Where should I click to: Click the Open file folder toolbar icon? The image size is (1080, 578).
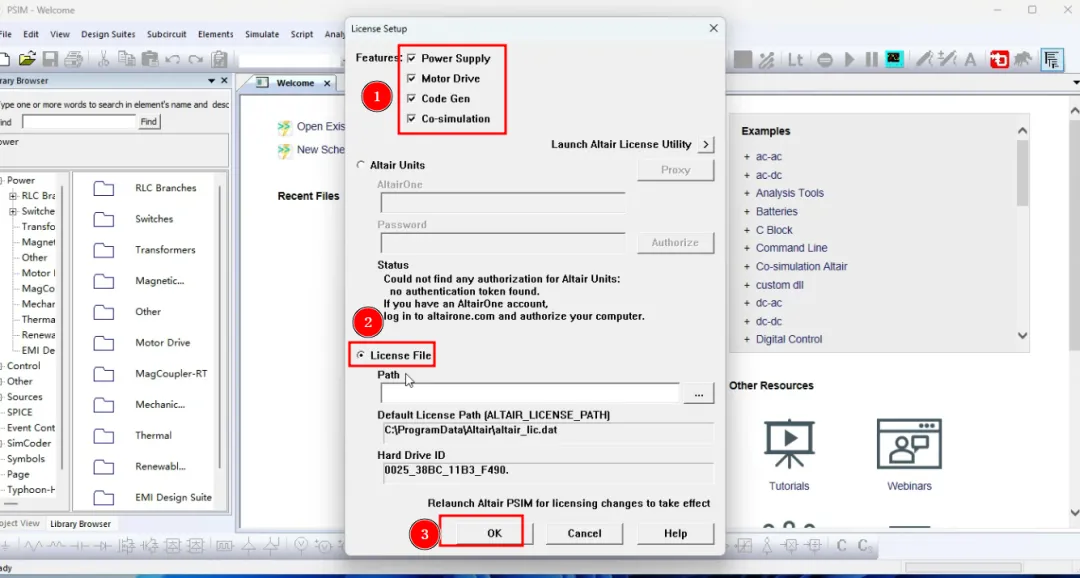[x=27, y=59]
